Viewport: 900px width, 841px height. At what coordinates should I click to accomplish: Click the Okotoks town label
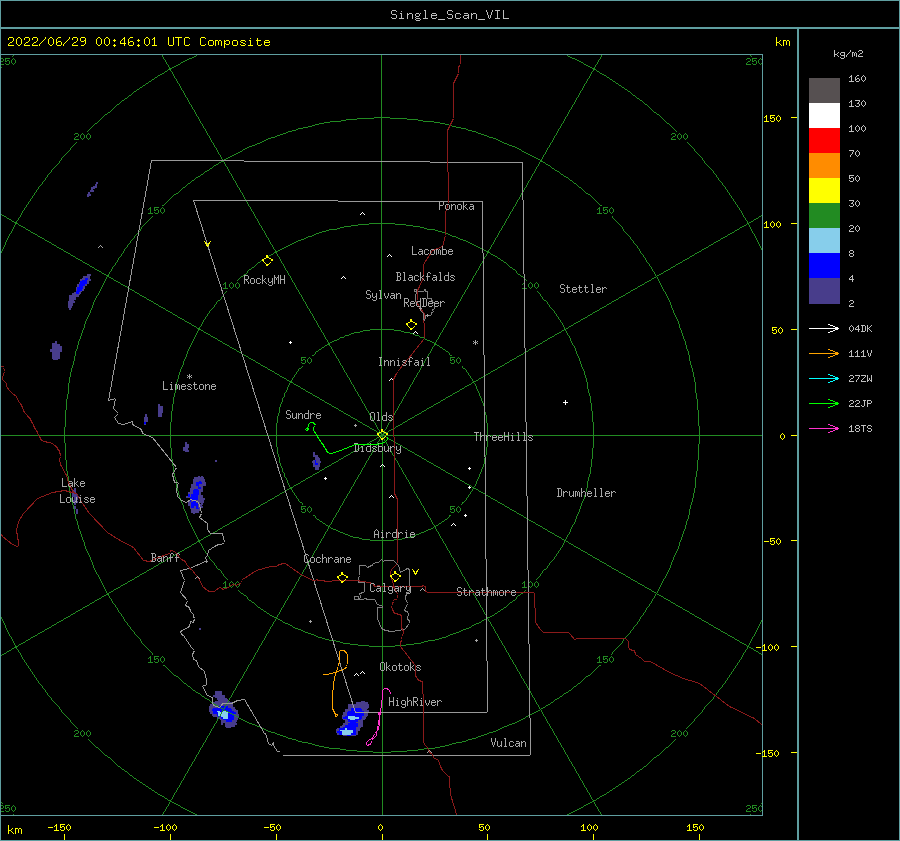pos(400,667)
